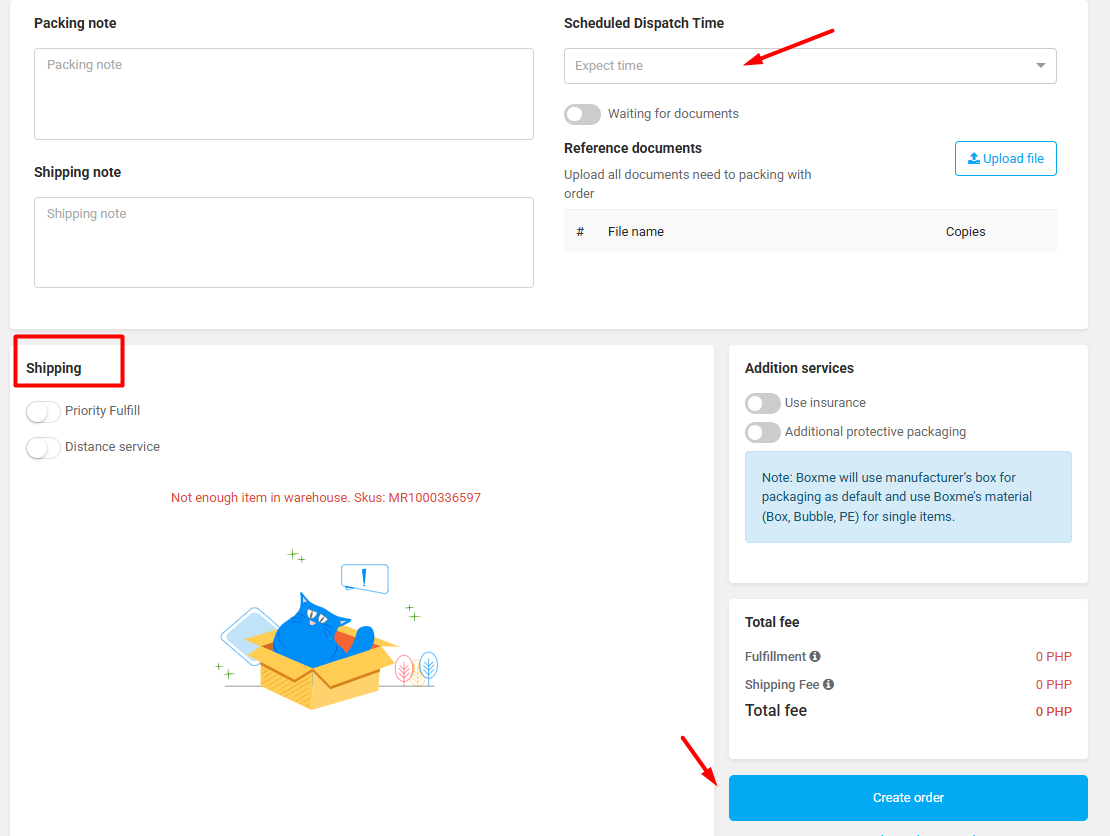1110x836 pixels.
Task: Click the Upload file button
Action: 1005,159
